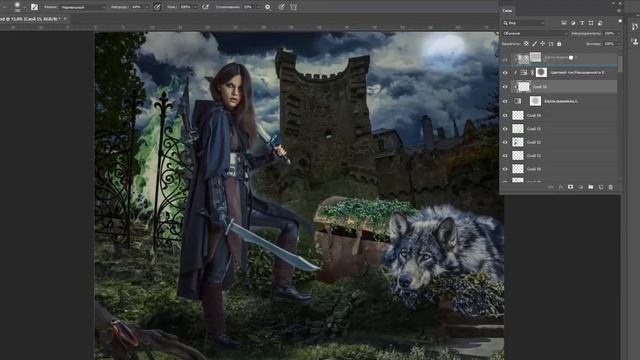Open the brush preset picker thumbnail
Screen dimensions: 640x360
coord(17,6)
